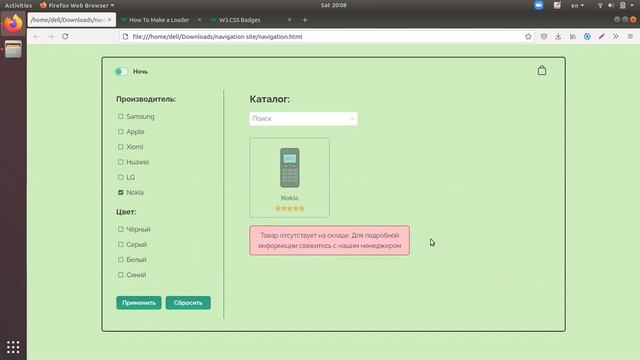The height and width of the screenshot is (360, 640).
Task: Click the purple pen extension icon
Action: coord(601,36)
